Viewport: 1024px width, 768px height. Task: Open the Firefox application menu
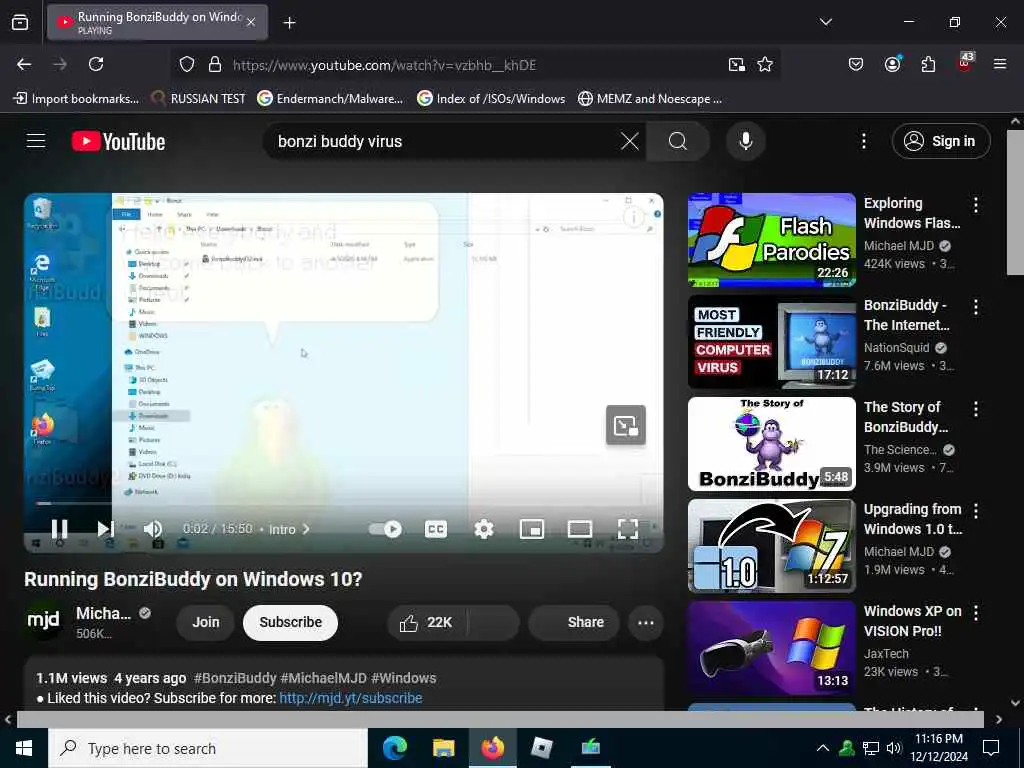[x=1000, y=64]
